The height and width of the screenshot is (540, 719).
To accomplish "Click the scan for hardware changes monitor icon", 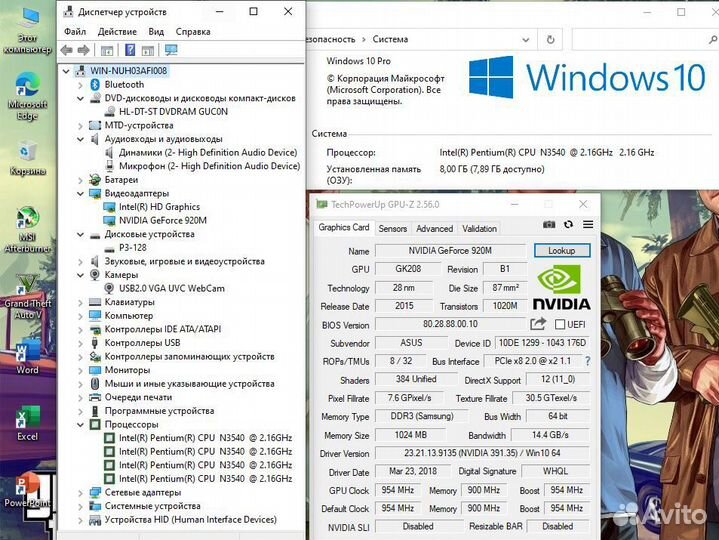I will pos(171,50).
